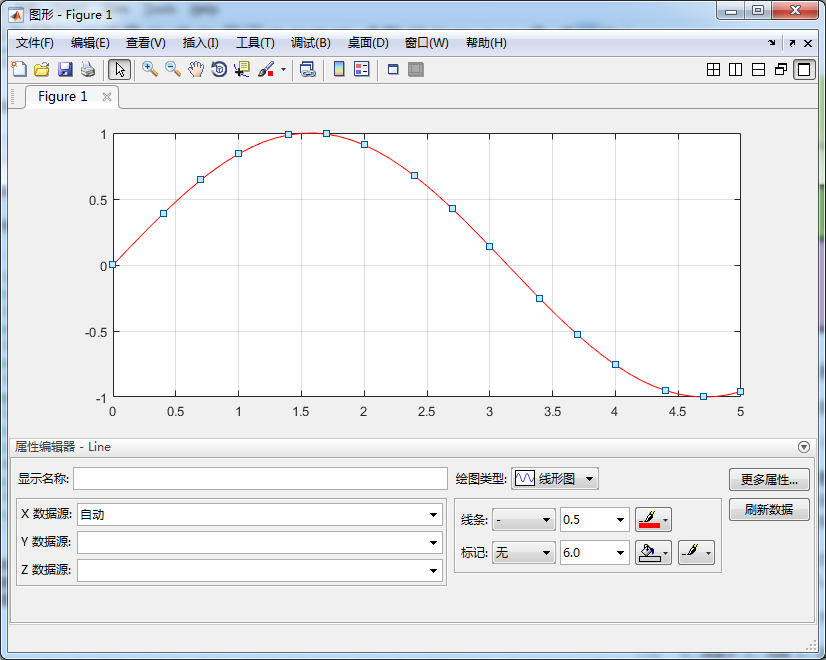Open the 查看(V) menu

(x=145, y=43)
